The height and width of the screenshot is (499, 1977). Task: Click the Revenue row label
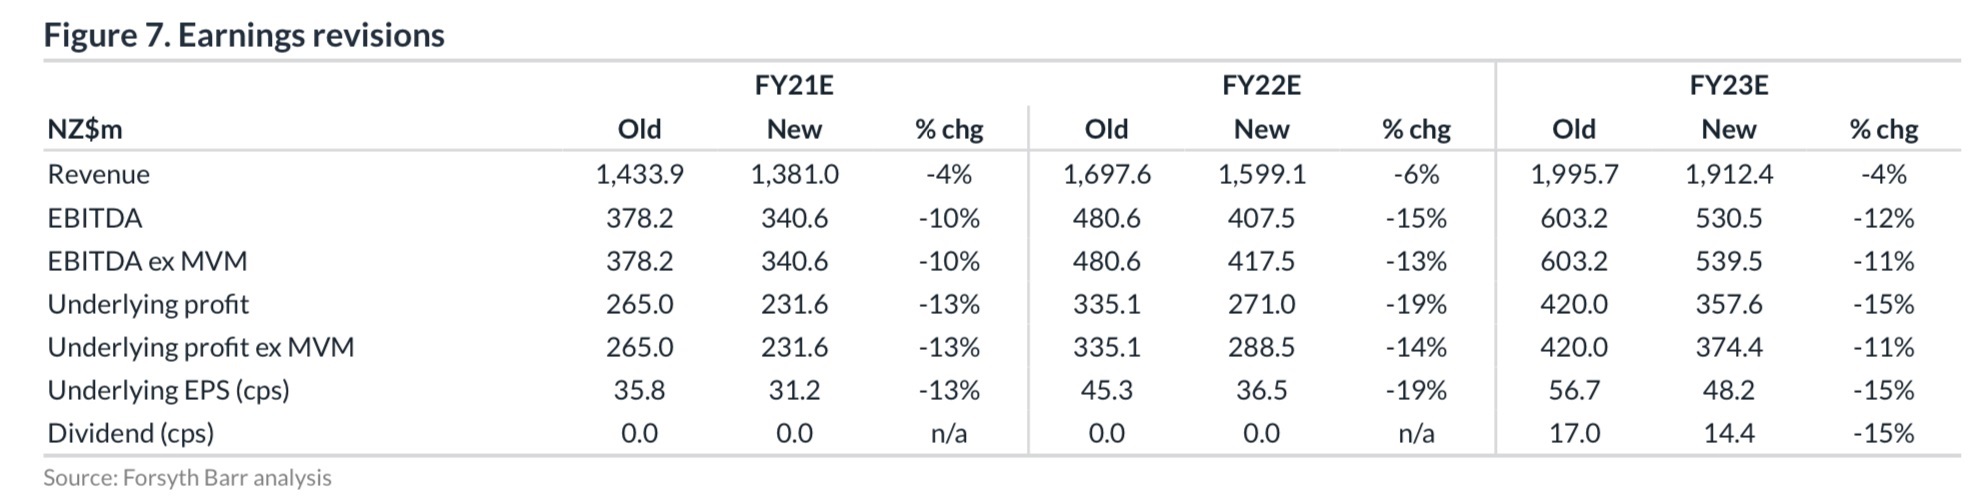(98, 174)
